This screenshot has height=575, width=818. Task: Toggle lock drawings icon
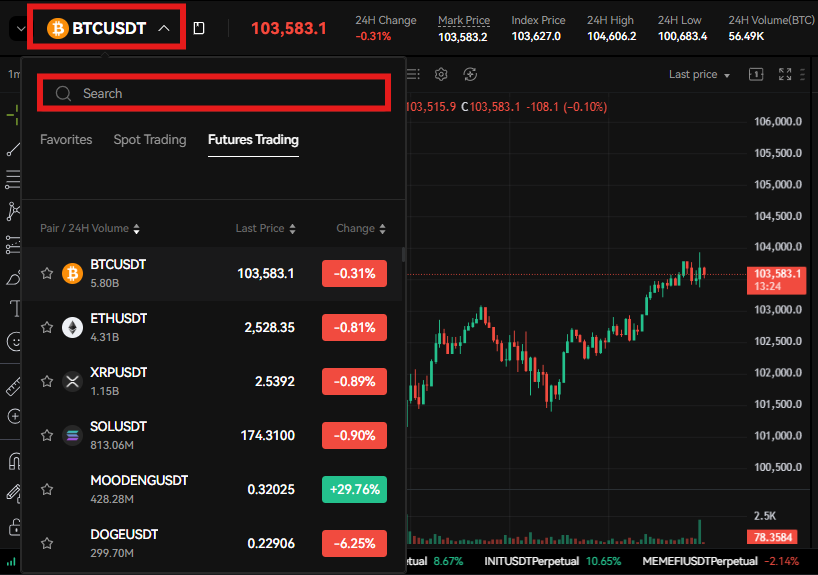point(15,527)
